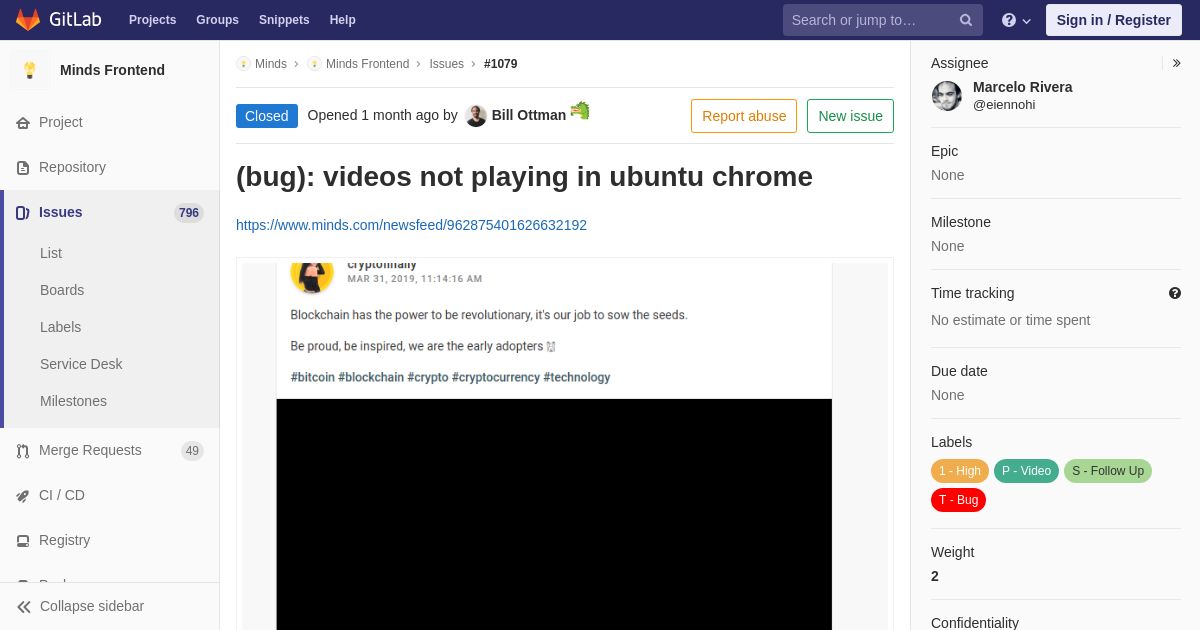1200x630 pixels.
Task: Click the Weight value 2
Action: pyautogui.click(x=935, y=576)
